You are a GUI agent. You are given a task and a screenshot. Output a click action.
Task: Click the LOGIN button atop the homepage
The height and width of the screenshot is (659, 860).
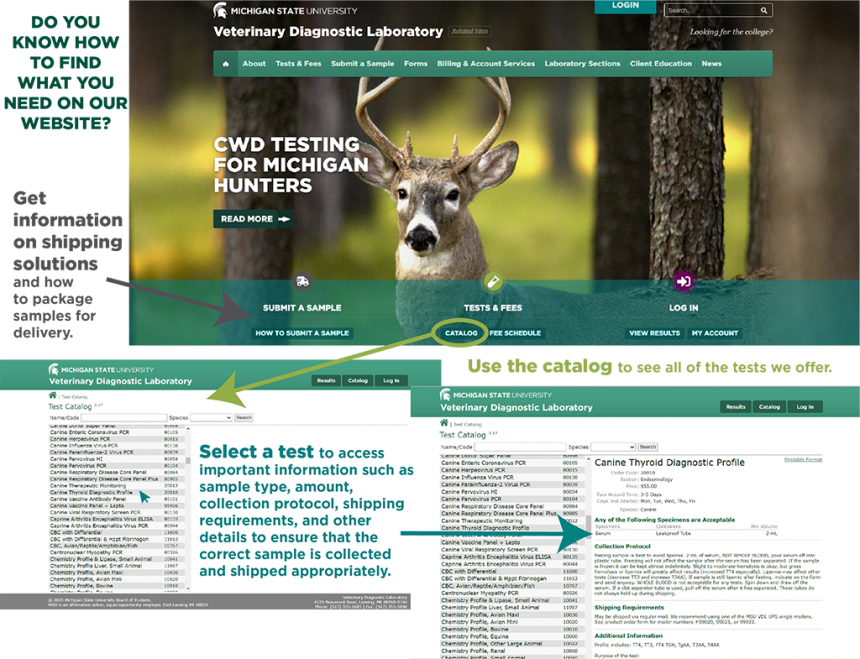click(x=625, y=6)
